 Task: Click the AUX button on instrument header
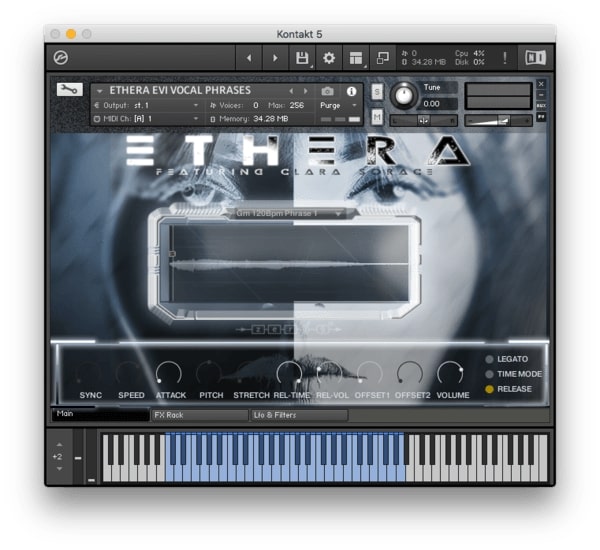tap(541, 106)
